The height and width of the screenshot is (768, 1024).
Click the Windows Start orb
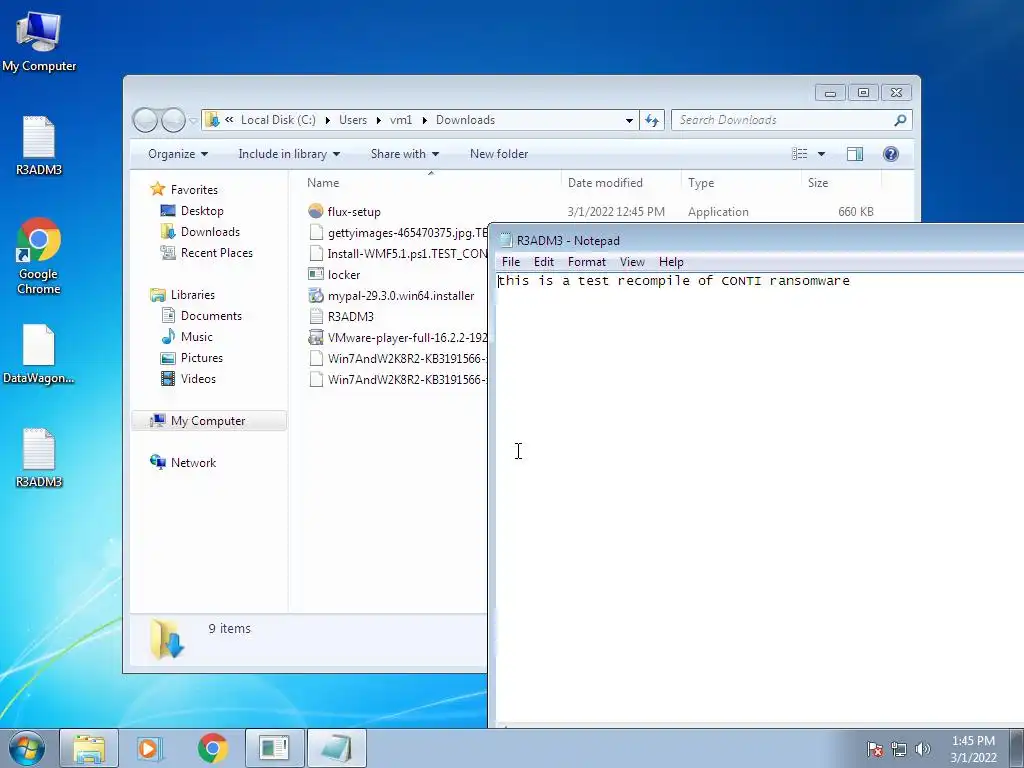pyautogui.click(x=26, y=748)
